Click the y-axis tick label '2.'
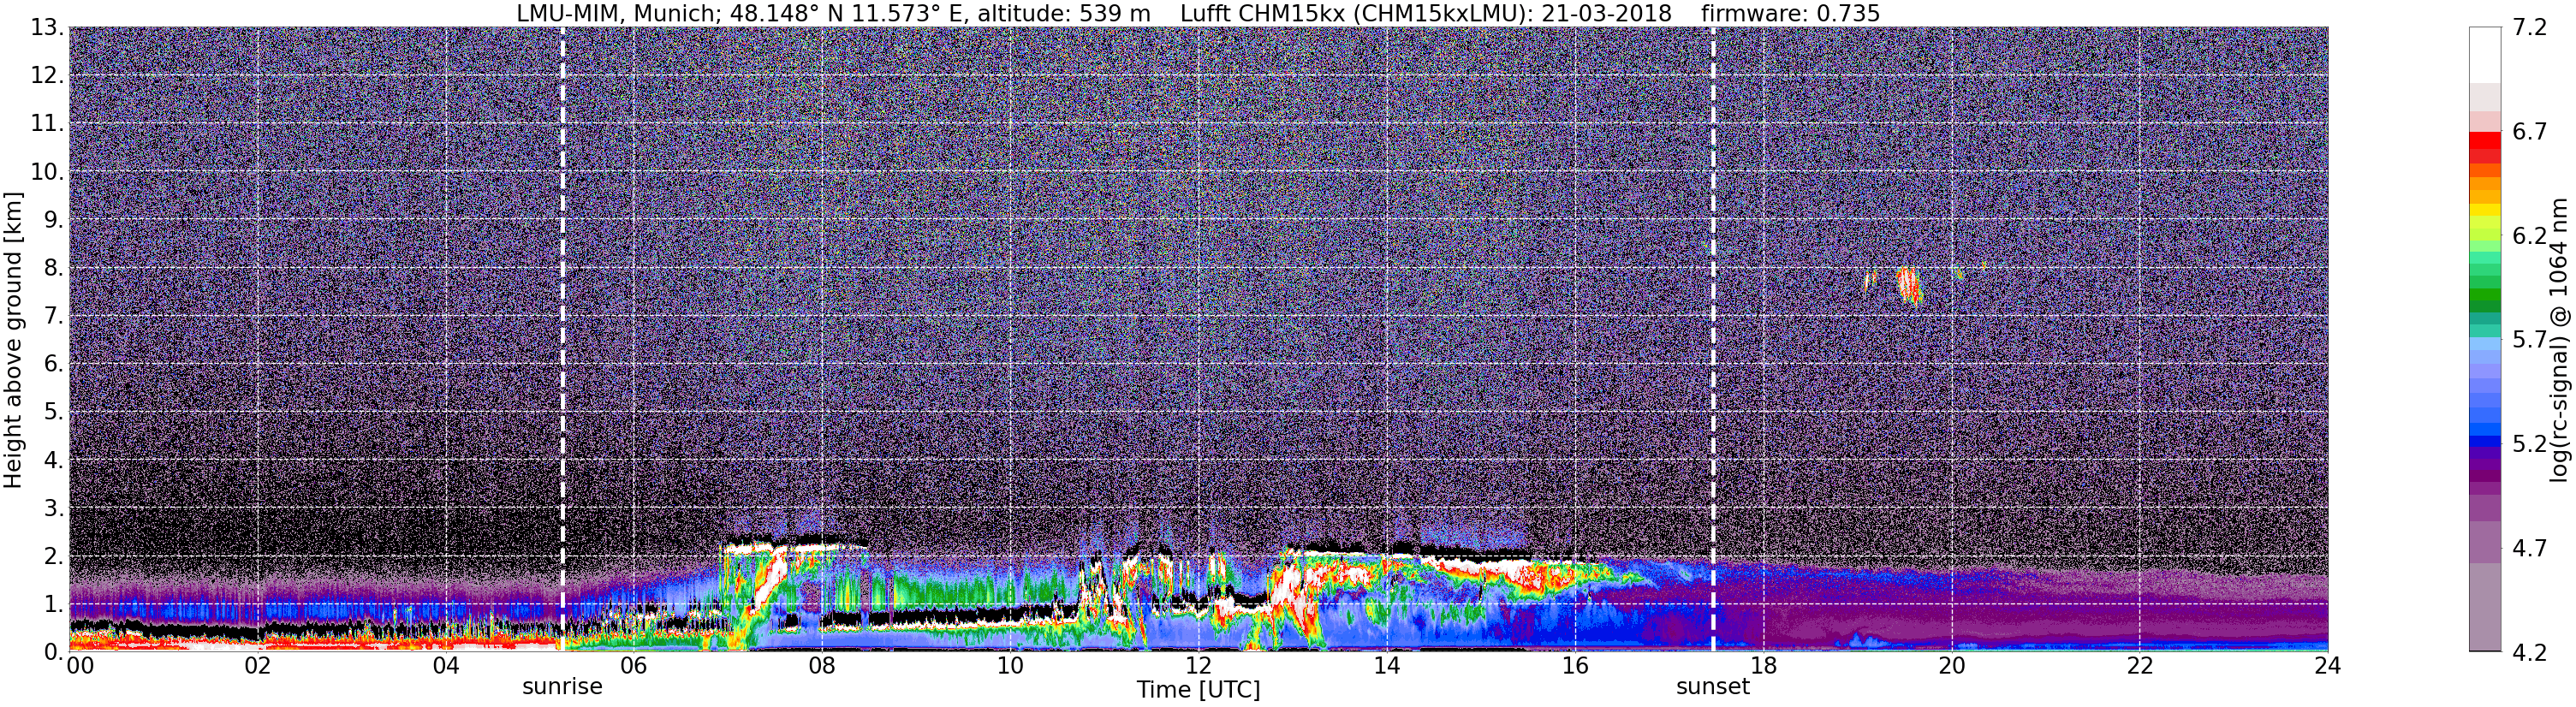Screen dimensions: 2576x707 (53, 556)
